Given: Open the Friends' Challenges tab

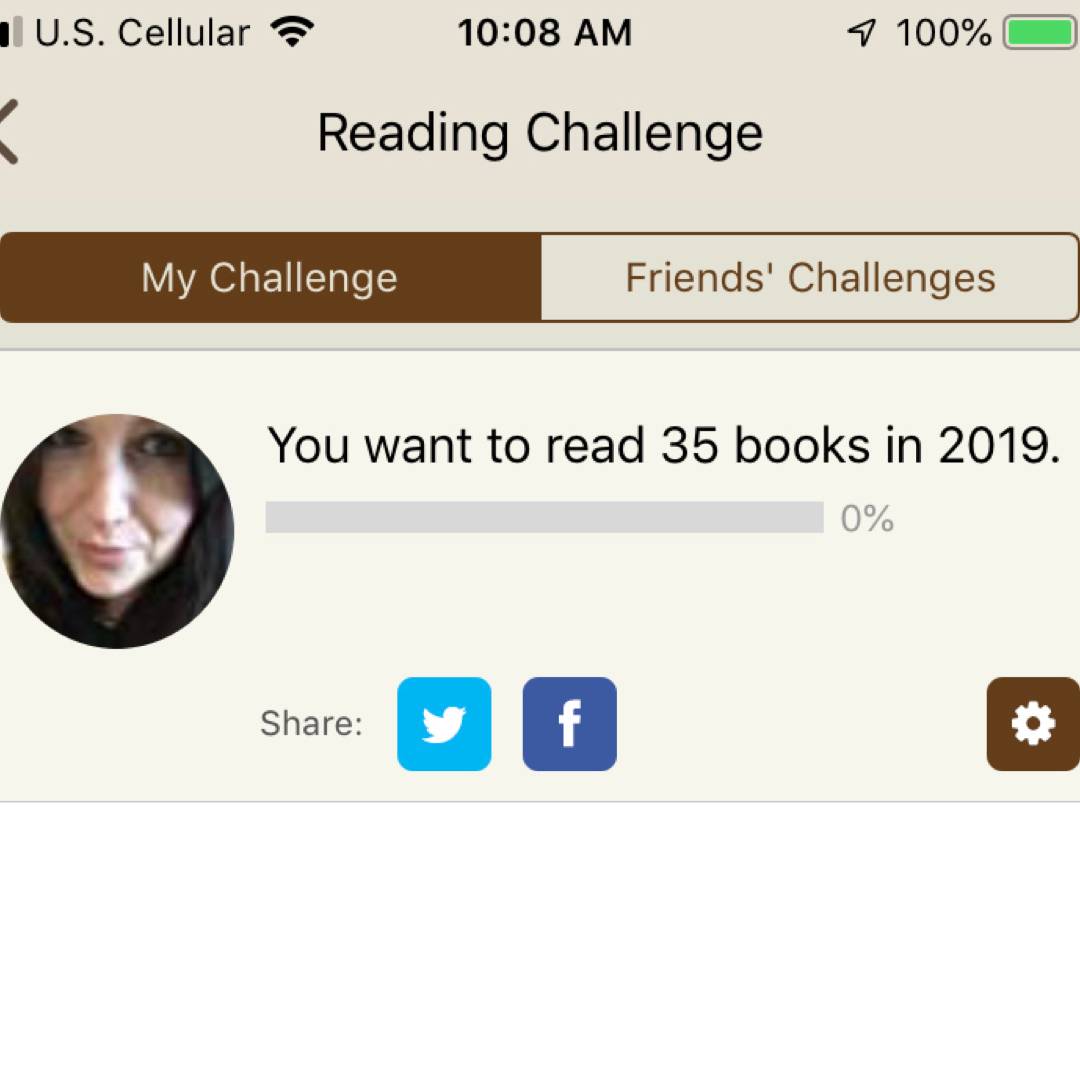Looking at the screenshot, I should pyautogui.click(x=810, y=277).
